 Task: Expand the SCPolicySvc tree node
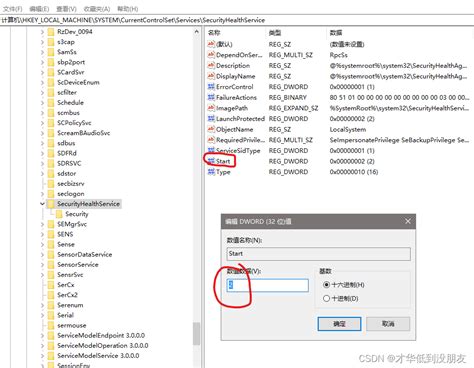[42, 123]
